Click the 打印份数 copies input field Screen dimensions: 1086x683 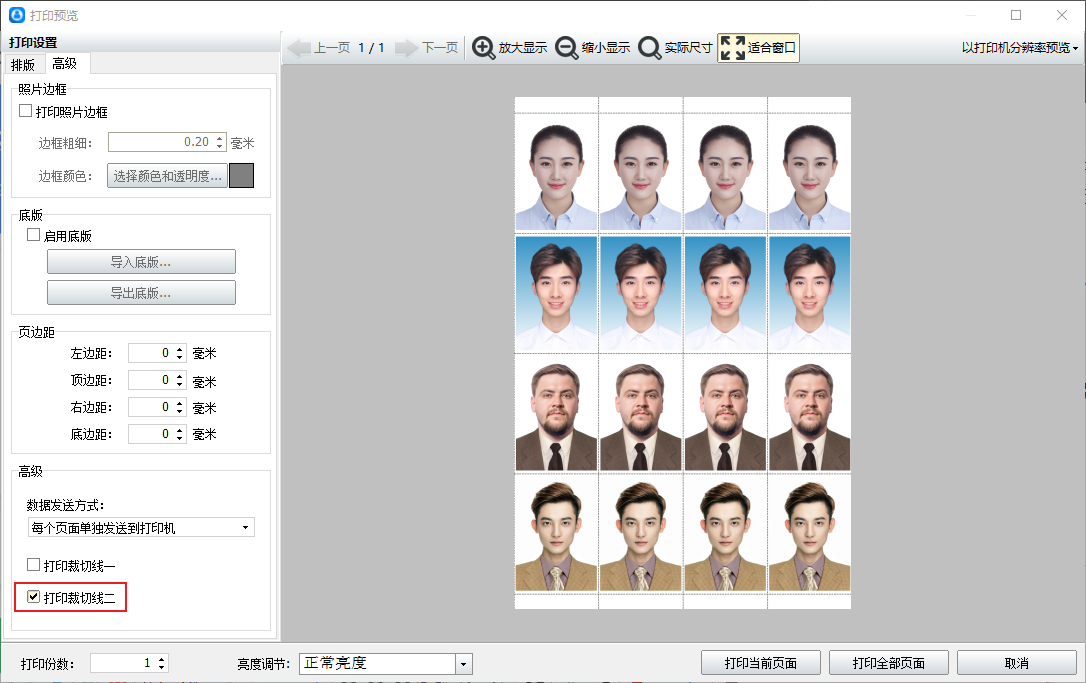[122, 663]
